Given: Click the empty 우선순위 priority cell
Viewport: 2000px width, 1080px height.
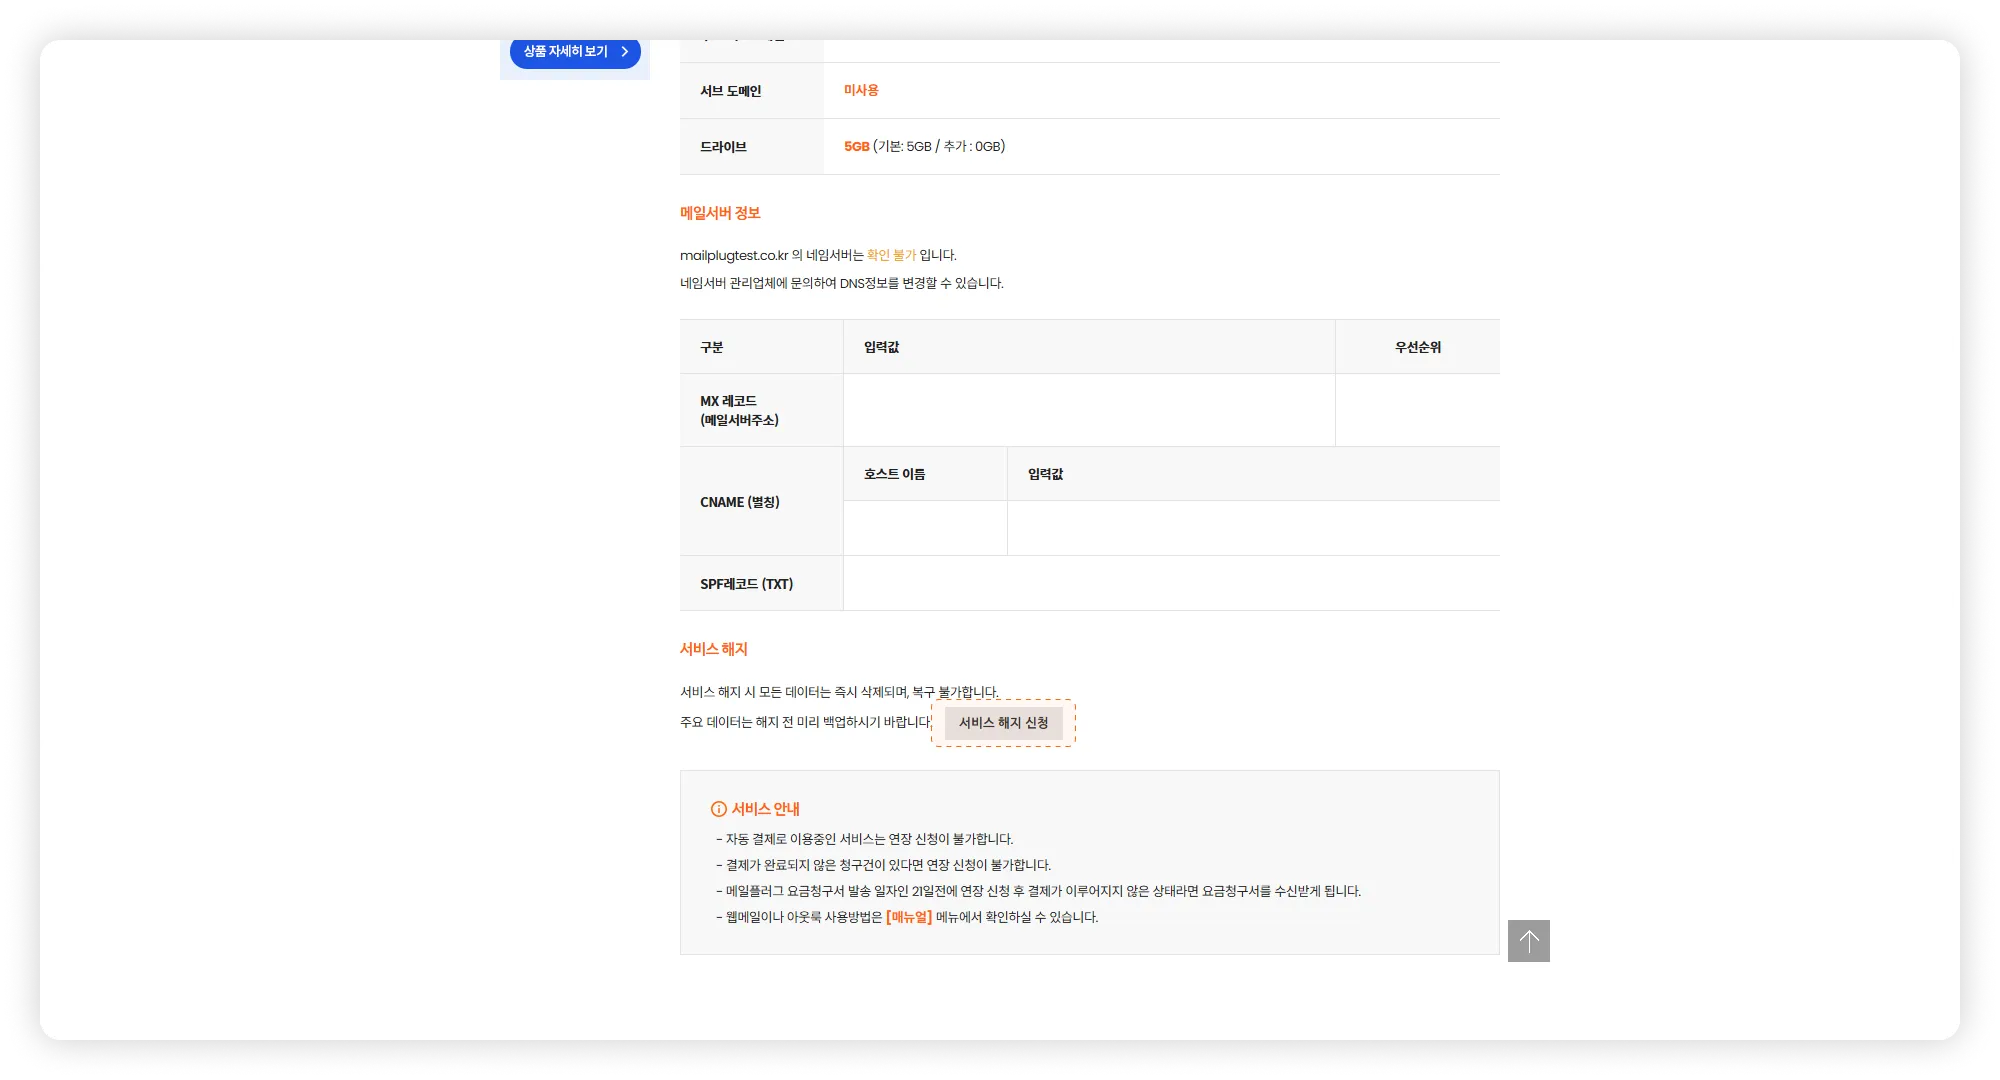Looking at the screenshot, I should coord(1417,410).
